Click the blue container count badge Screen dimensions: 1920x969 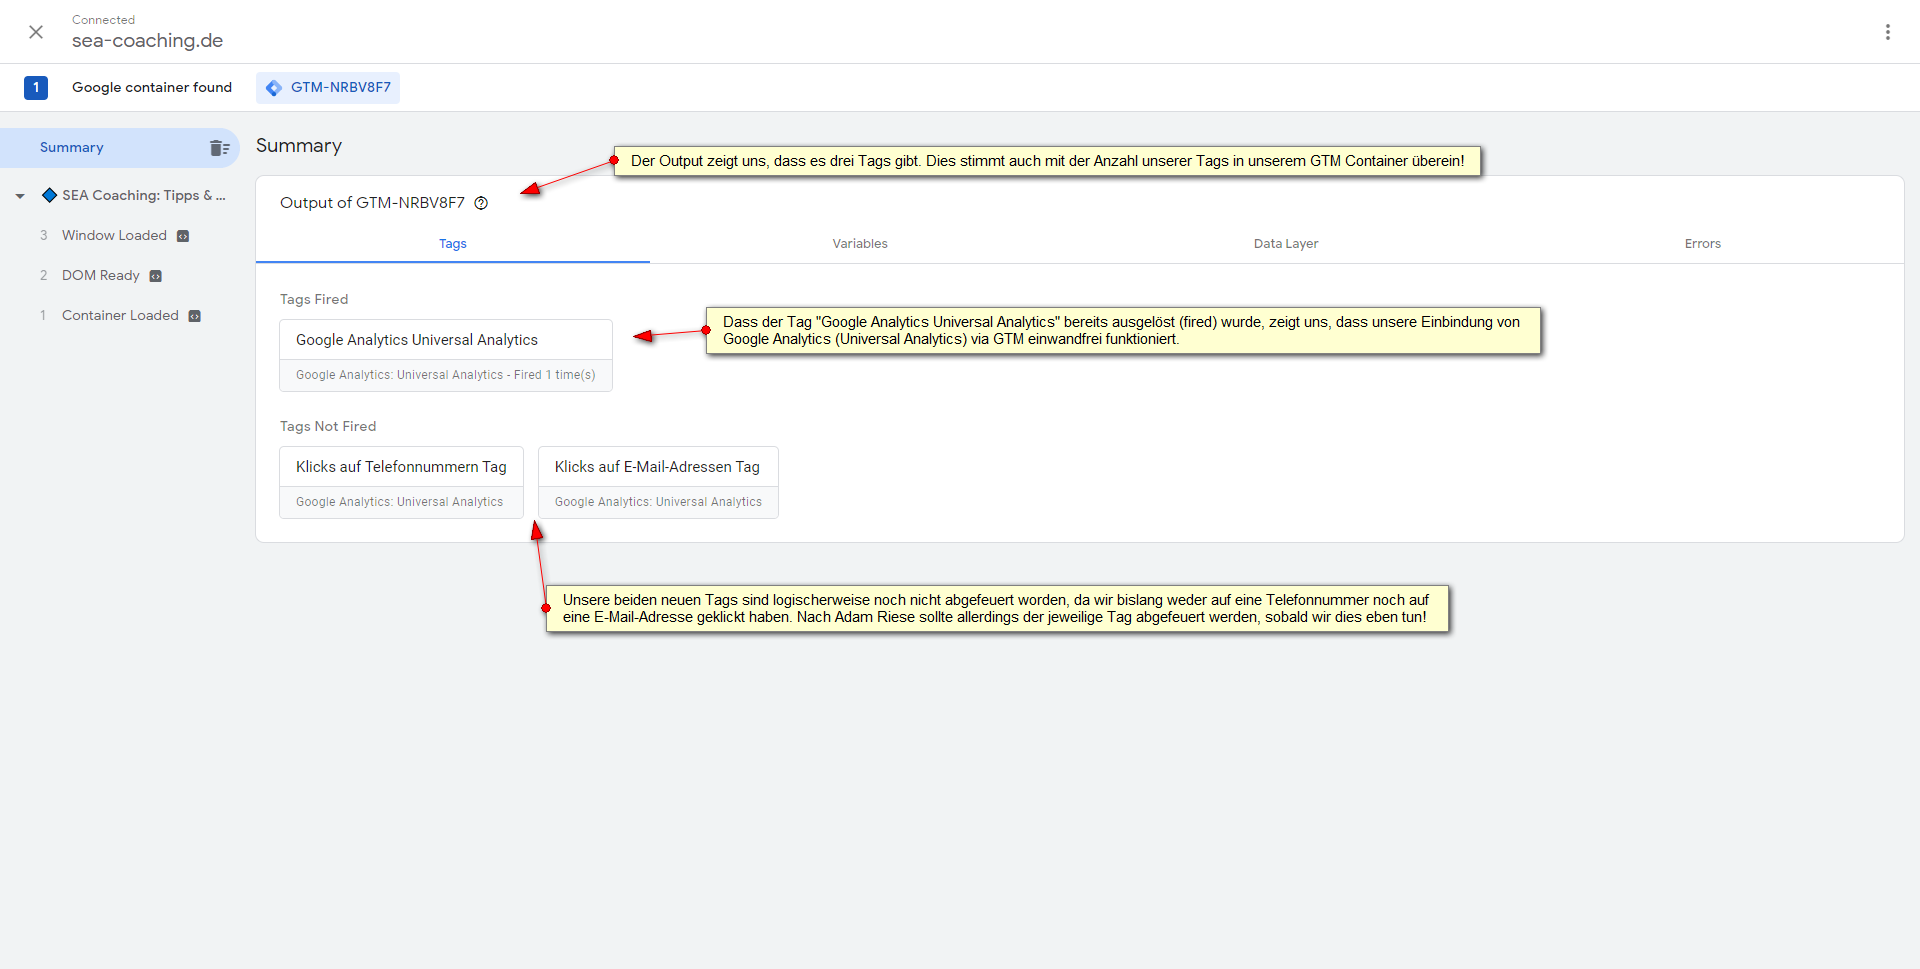[36, 88]
